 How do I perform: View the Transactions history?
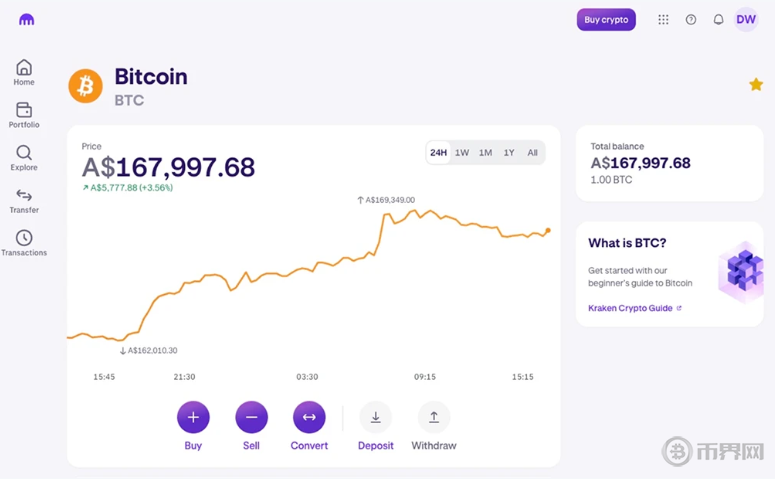(24, 243)
